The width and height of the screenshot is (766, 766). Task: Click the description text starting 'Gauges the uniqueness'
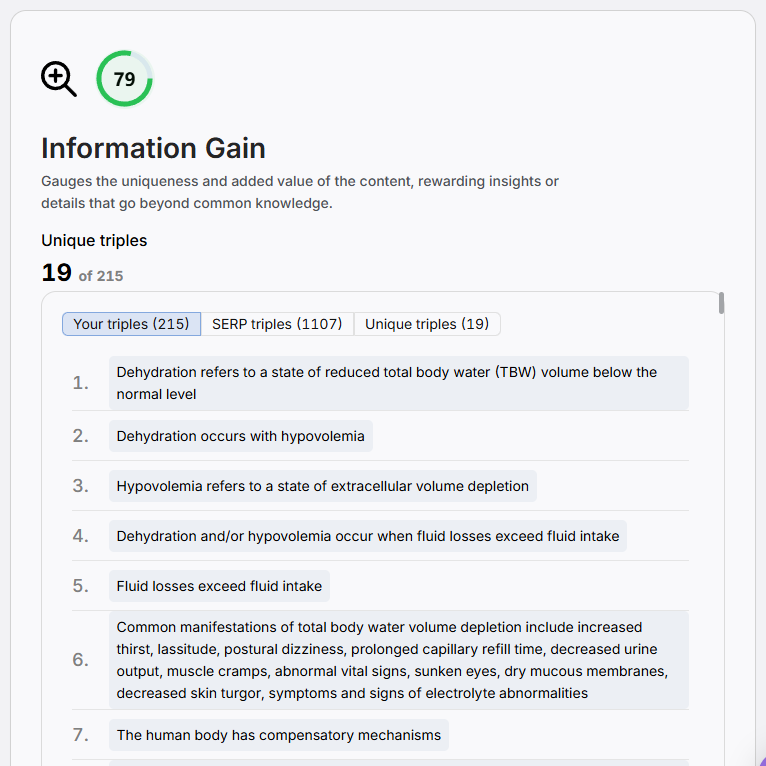(300, 192)
